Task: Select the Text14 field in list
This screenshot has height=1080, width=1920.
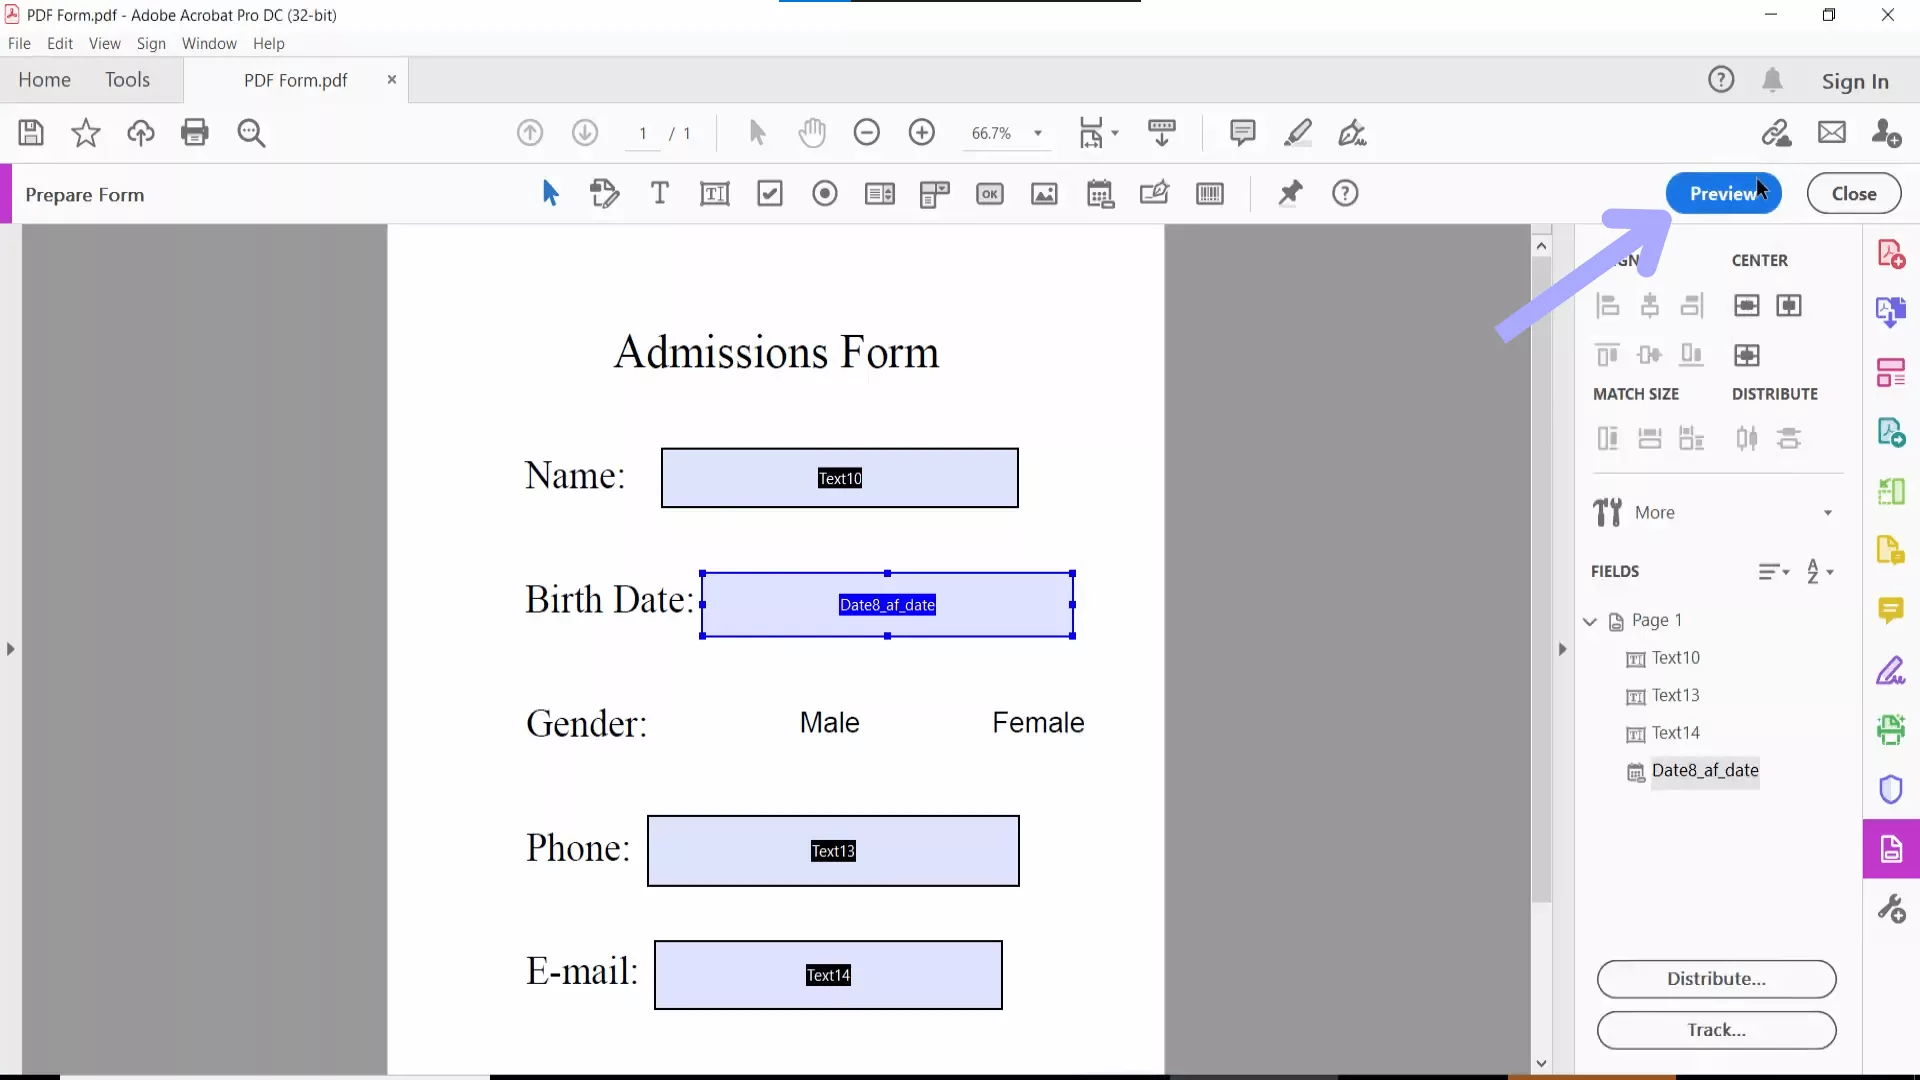Action: pyautogui.click(x=1675, y=733)
